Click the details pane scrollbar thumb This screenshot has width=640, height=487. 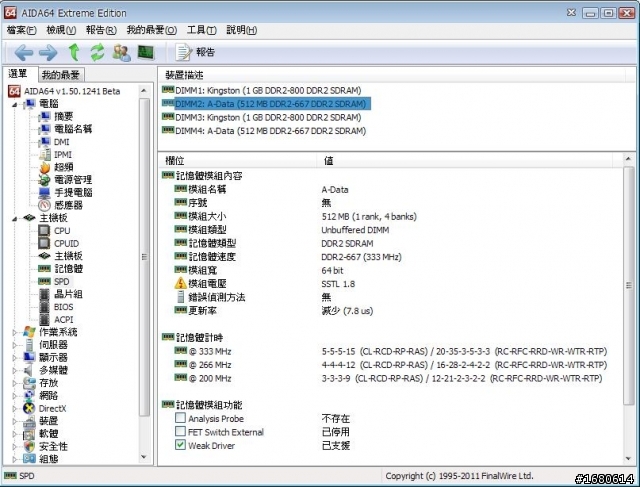pyautogui.click(x=629, y=285)
